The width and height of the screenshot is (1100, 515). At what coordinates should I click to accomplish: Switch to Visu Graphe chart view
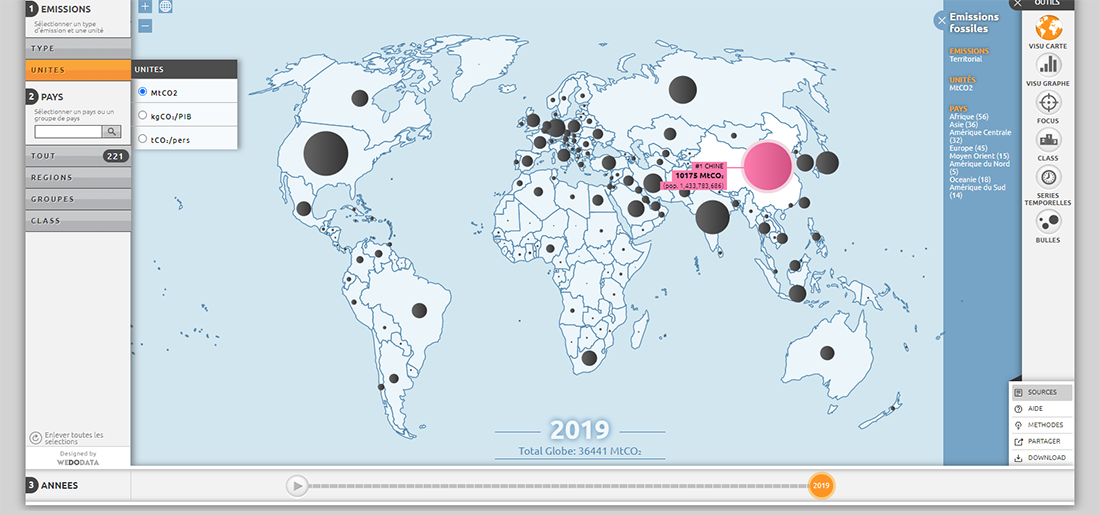pos(1048,66)
